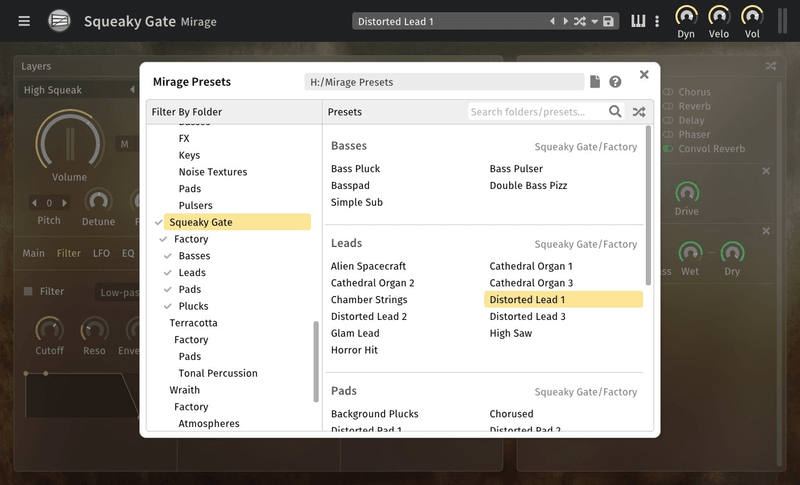
Task: Select the Wraith folder
Action: pyautogui.click(x=184, y=390)
